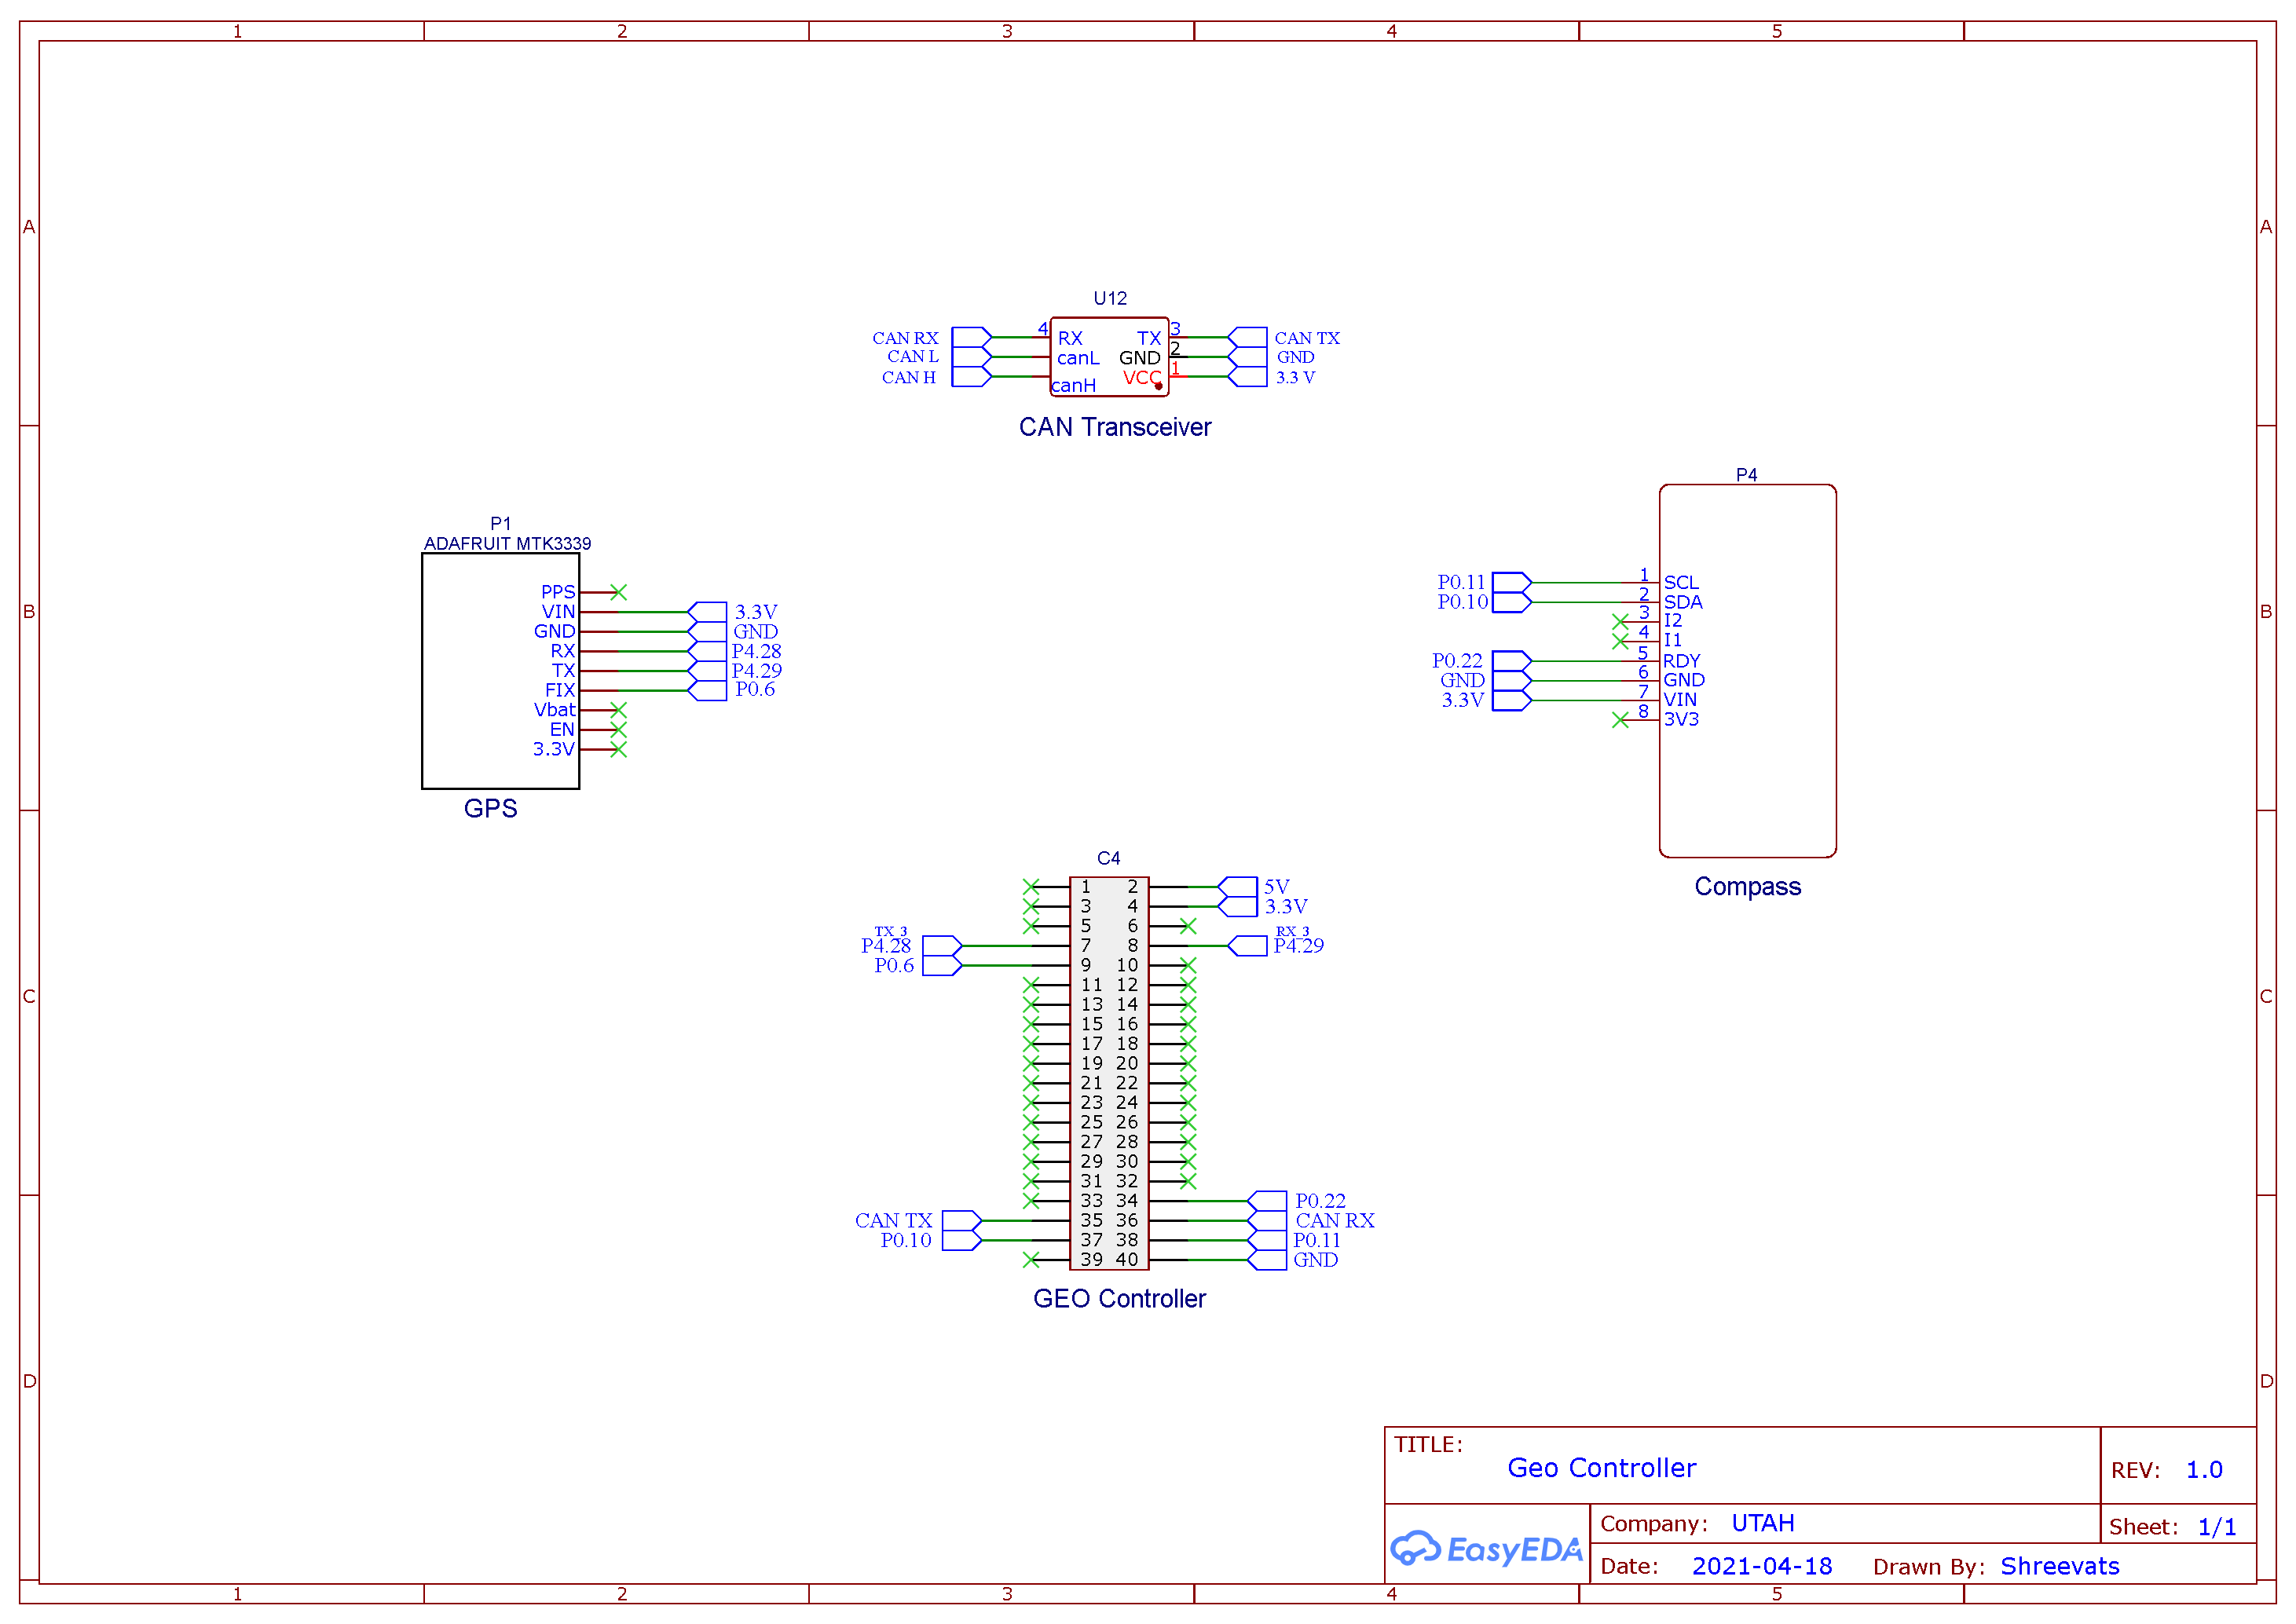Screen dimensions: 2296x1624
Task: Click the small "TX 3" annotation
Action: point(890,931)
